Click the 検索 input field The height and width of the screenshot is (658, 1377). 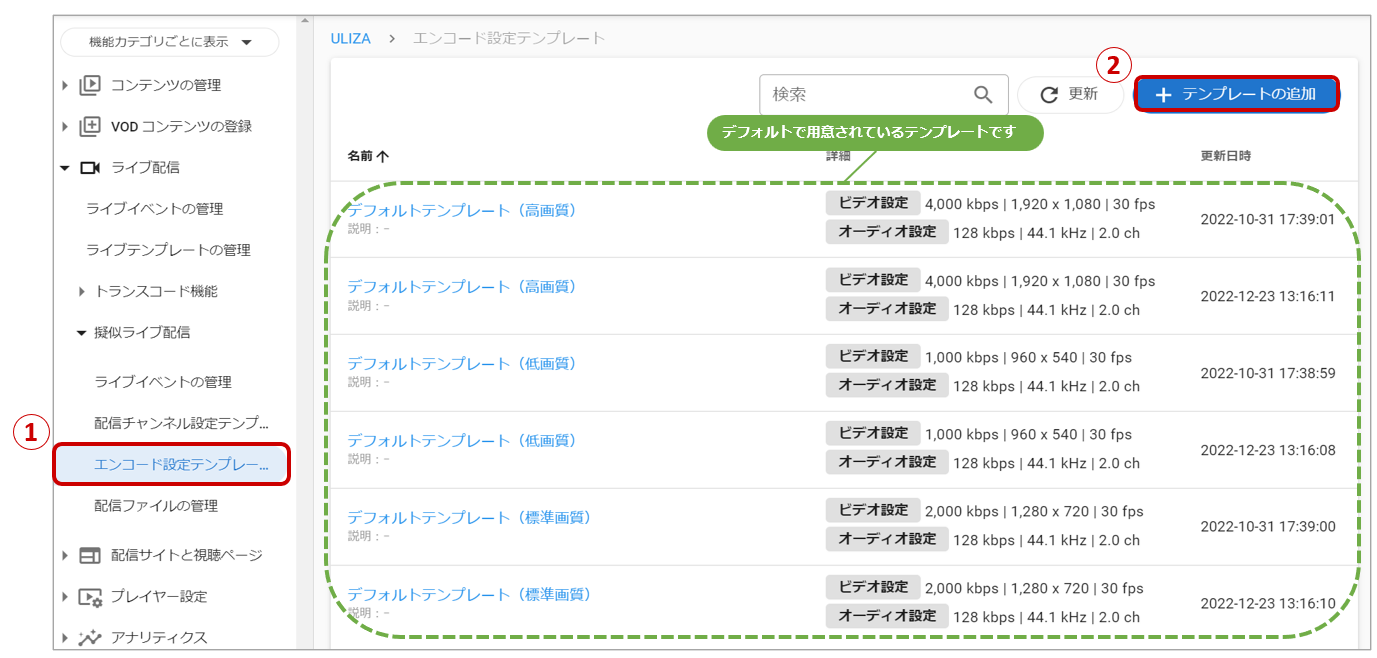(x=865, y=94)
